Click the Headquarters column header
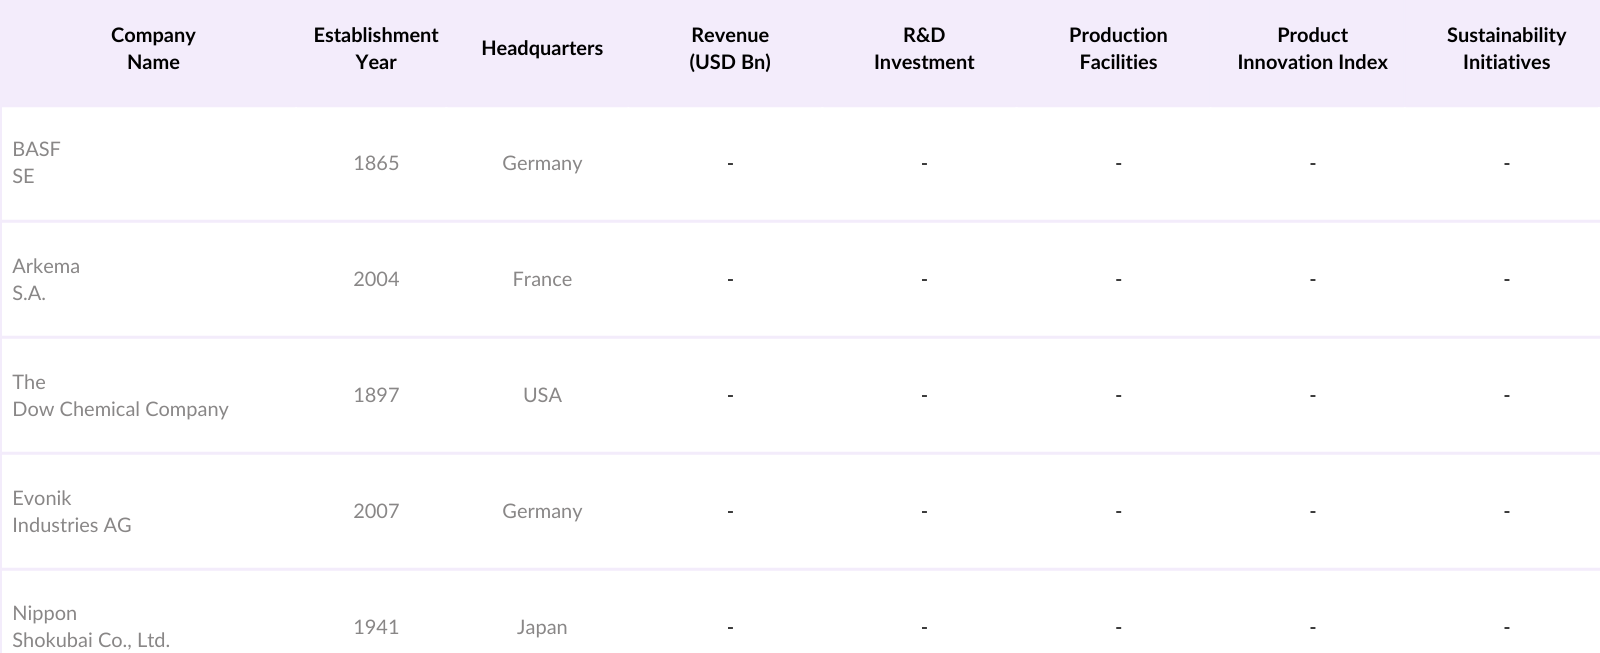 tap(542, 48)
